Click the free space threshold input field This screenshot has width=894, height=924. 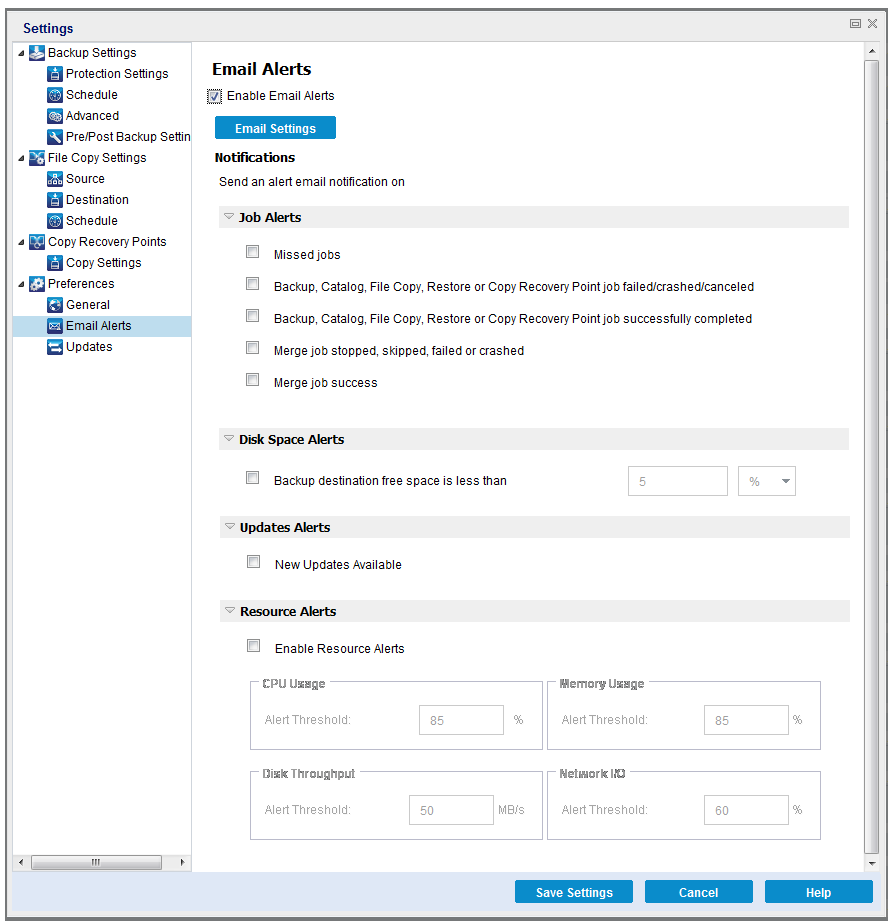click(678, 481)
